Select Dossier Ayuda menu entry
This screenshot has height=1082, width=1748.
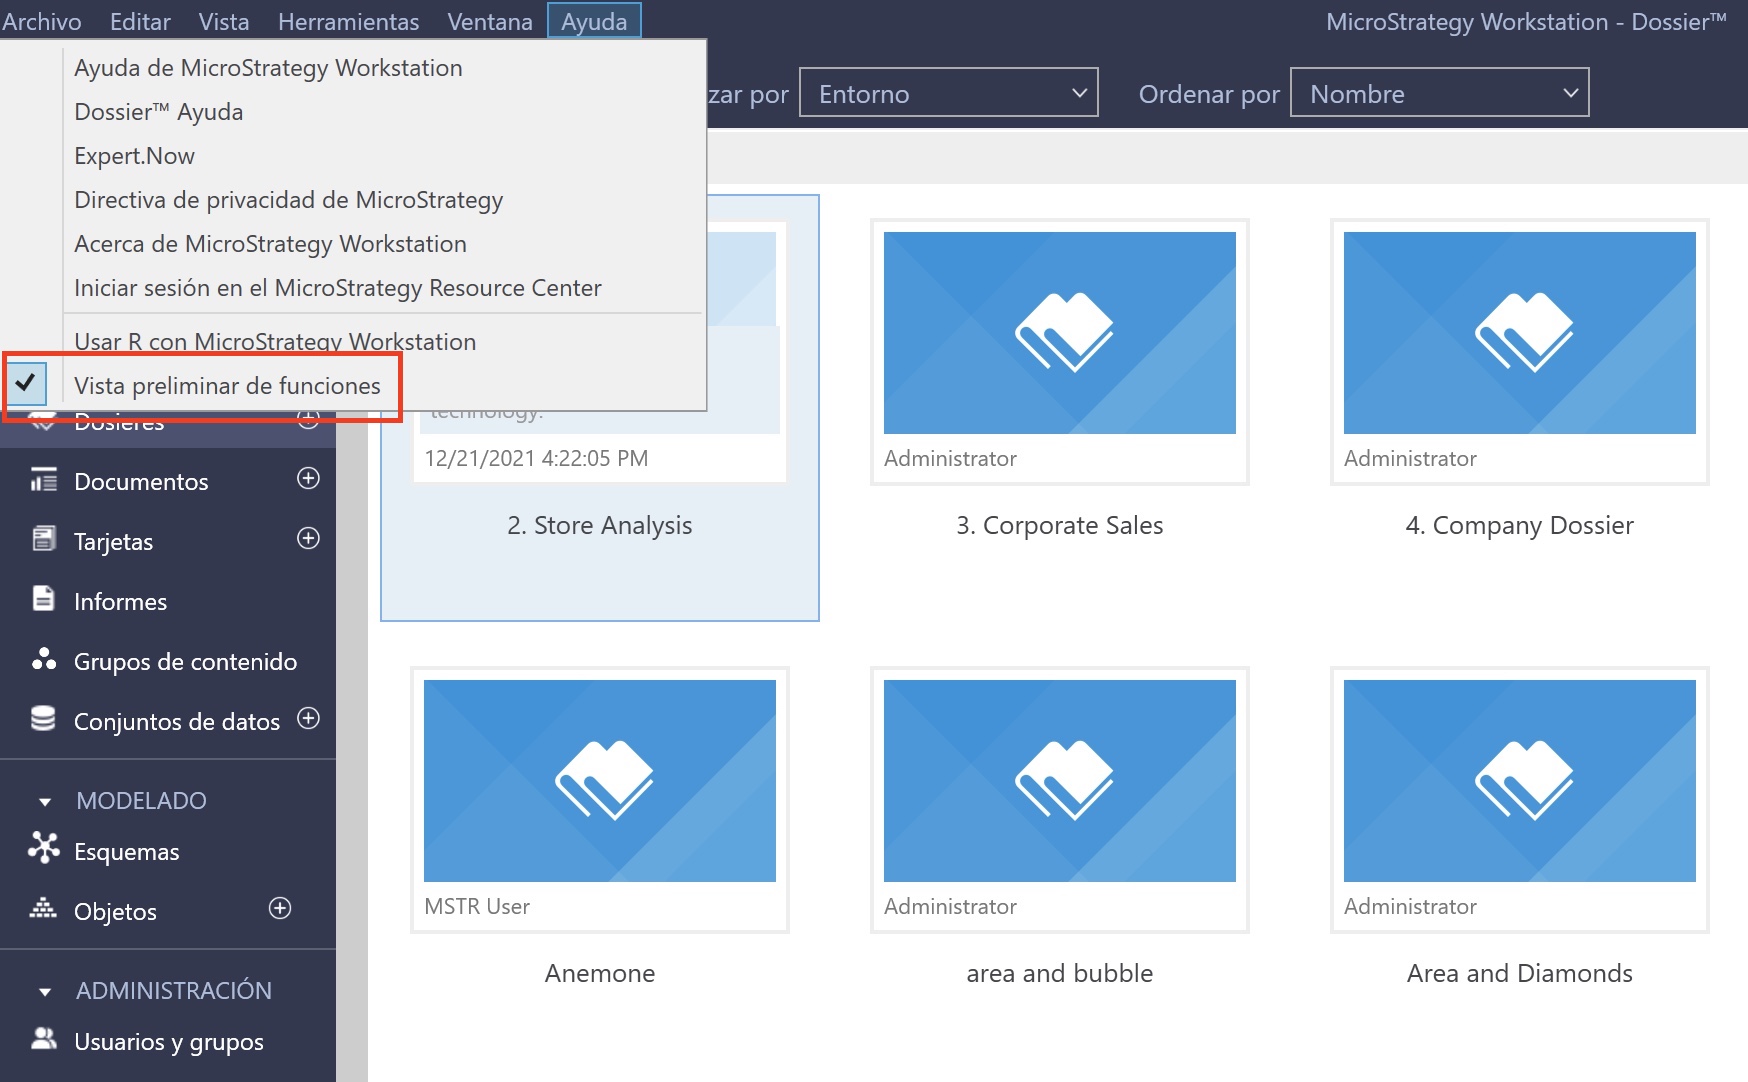[158, 112]
